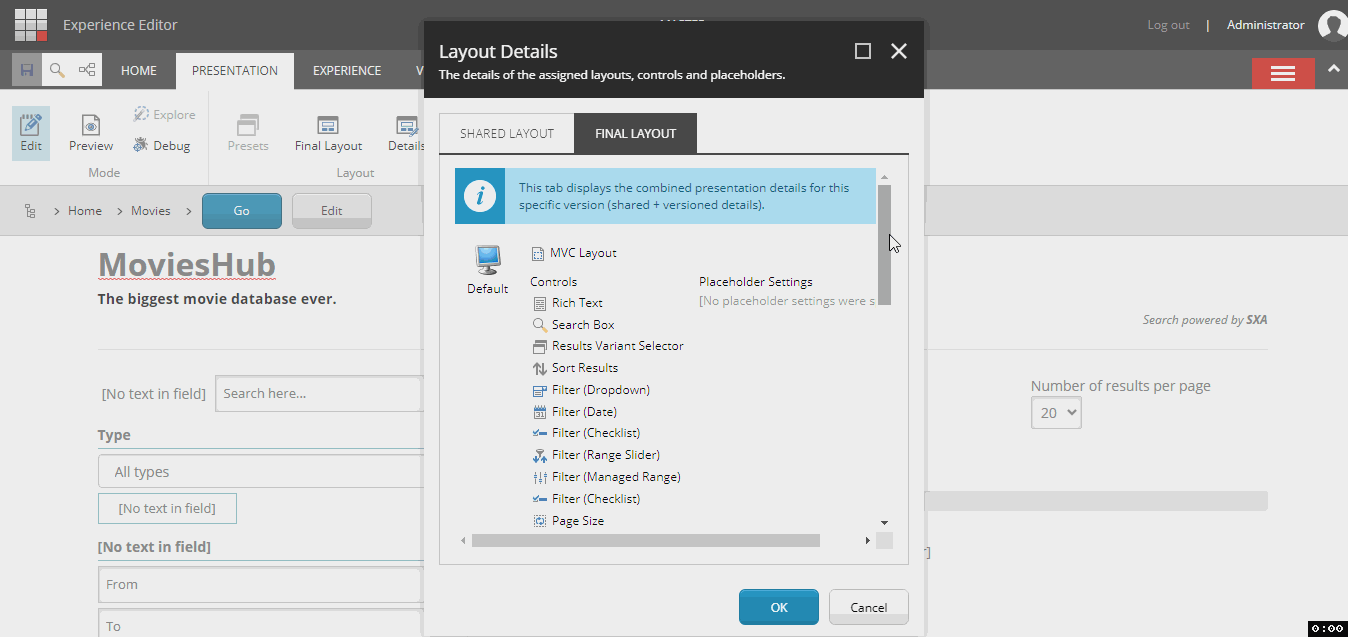Click the Debug bug icon

coord(141,145)
